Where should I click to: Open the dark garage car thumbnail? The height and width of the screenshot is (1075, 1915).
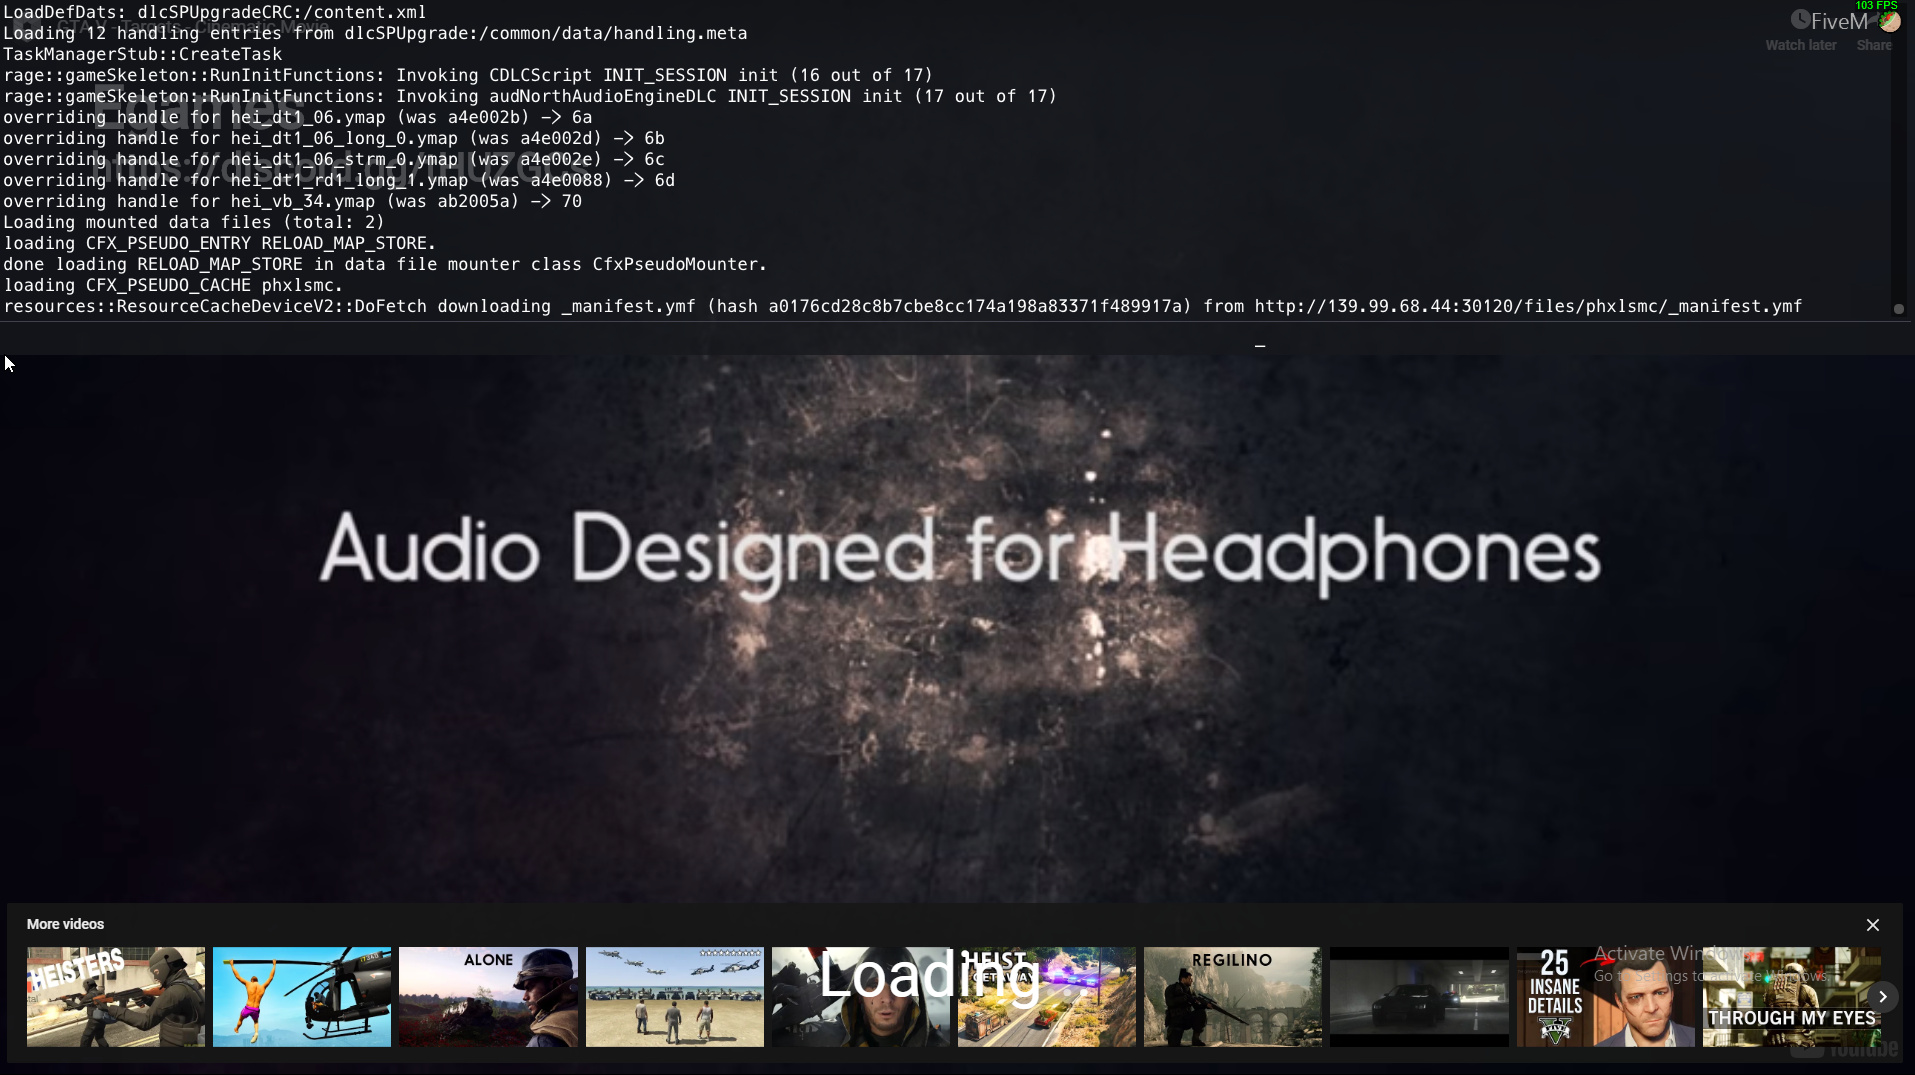(x=1419, y=996)
